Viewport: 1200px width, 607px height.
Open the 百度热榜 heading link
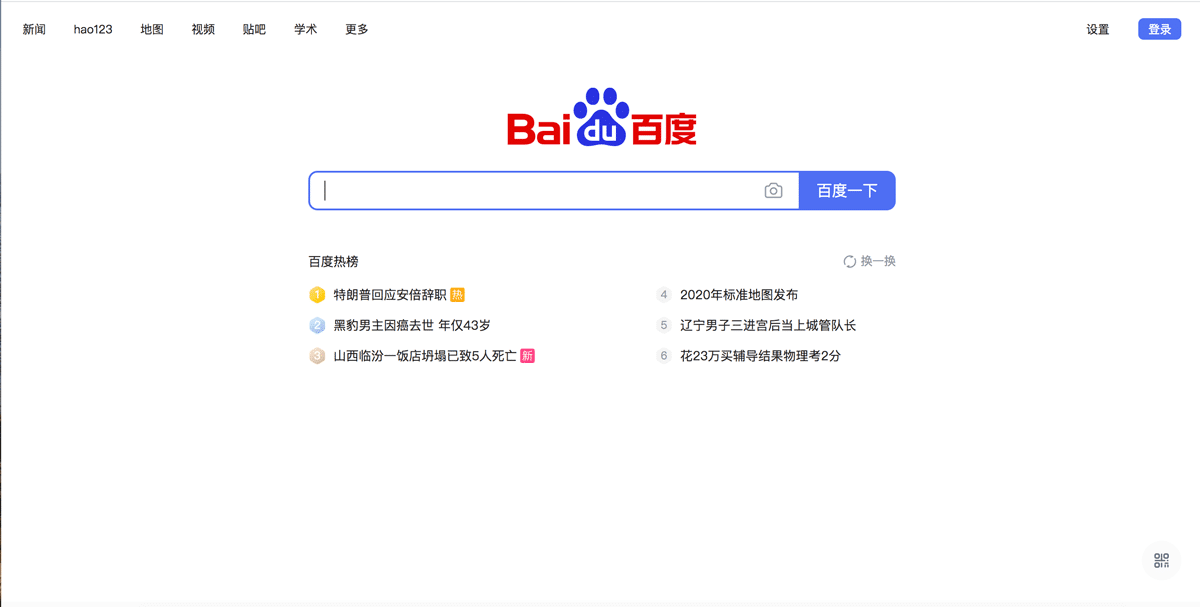[333, 262]
